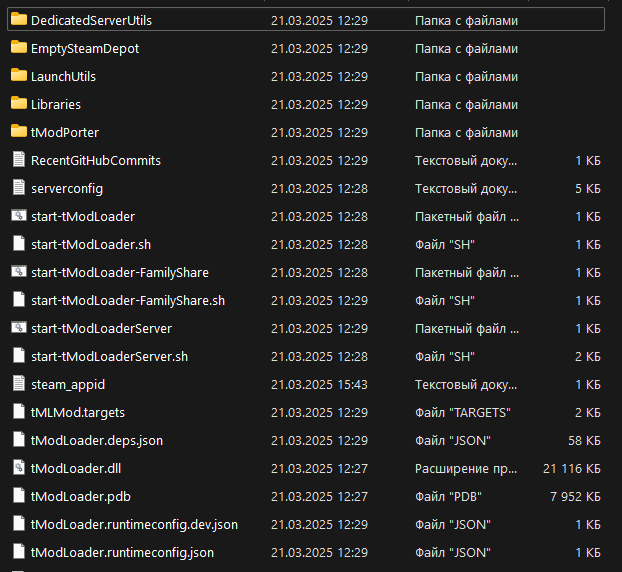This screenshot has width=622, height=572.
Task: Click the tModLoader.deps.json file name
Action: 97,440
